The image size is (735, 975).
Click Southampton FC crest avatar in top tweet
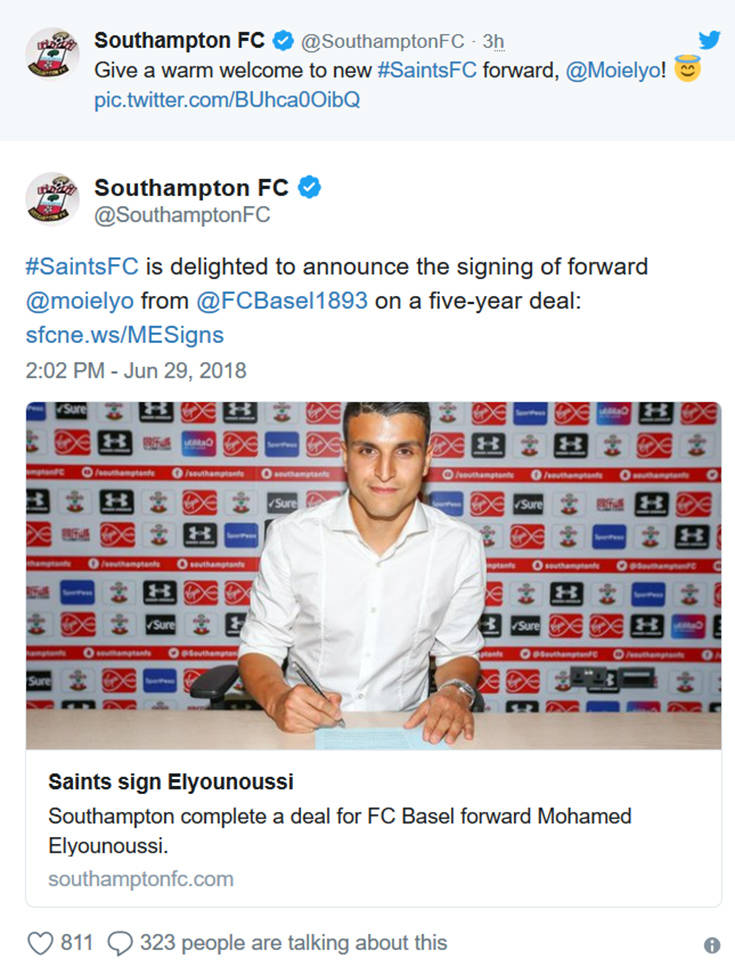pos(52,54)
